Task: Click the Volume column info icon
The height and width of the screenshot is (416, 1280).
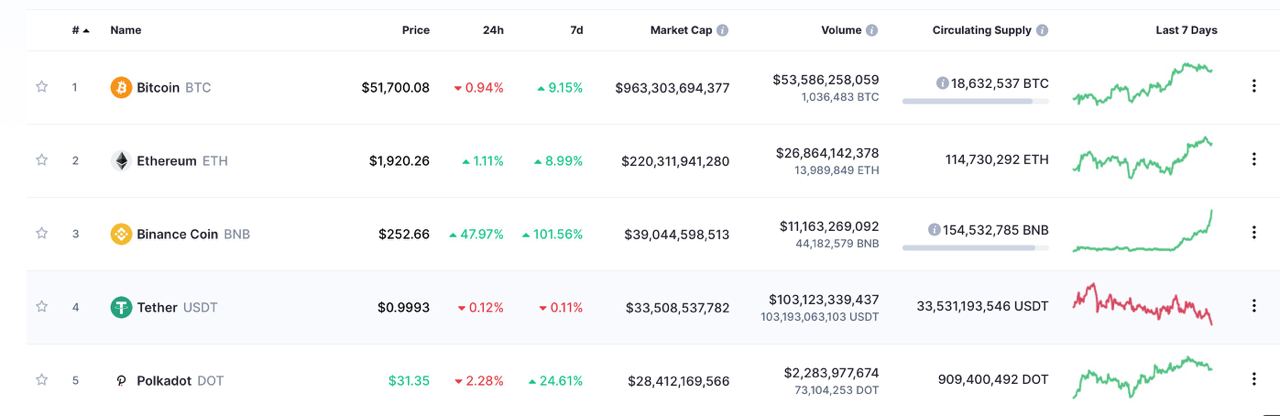Action: click(872, 30)
